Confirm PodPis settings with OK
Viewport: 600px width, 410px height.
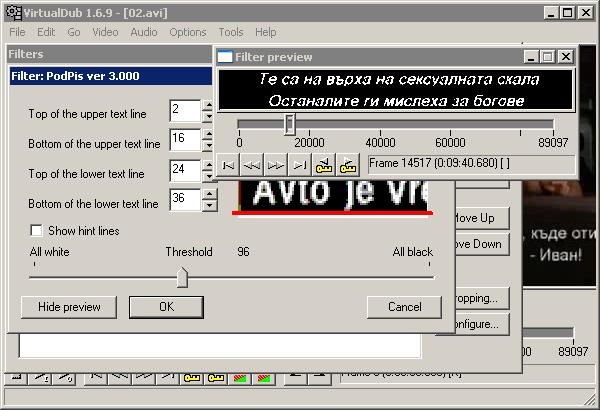click(166, 307)
